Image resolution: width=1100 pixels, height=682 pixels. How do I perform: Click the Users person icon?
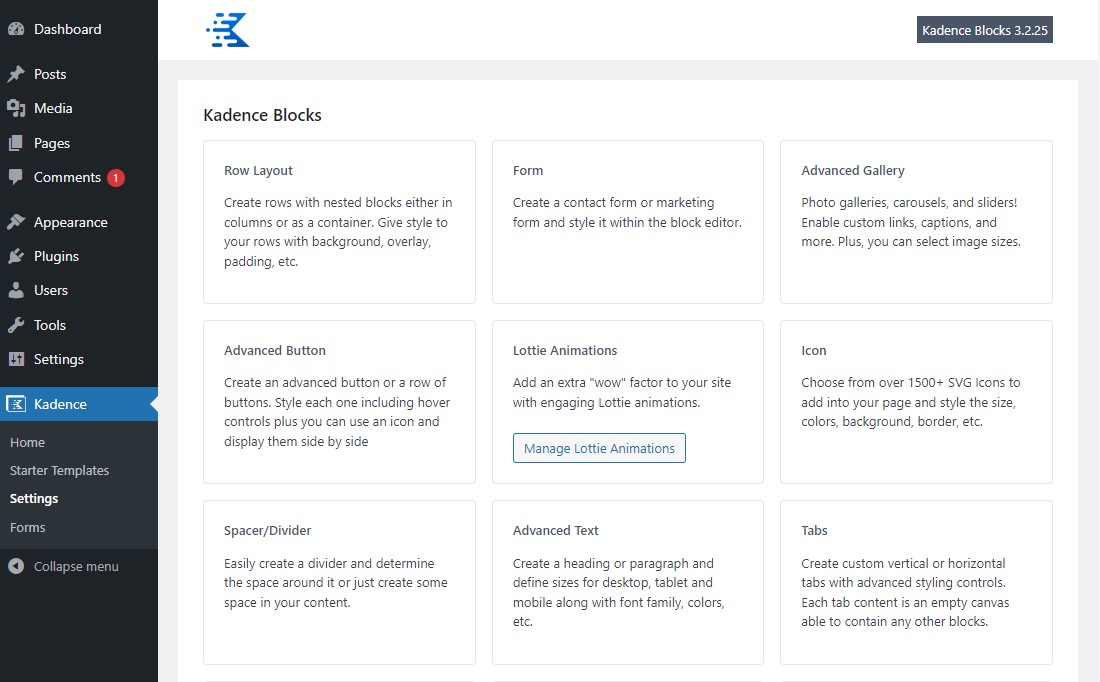(16, 290)
